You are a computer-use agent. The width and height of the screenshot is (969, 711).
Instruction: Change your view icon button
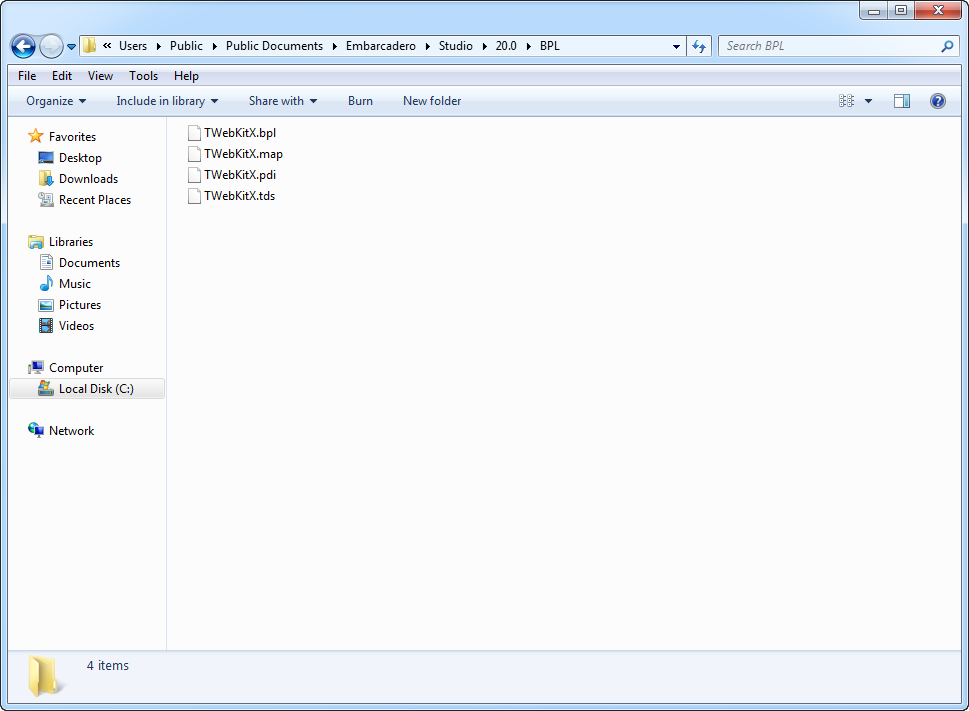(847, 101)
